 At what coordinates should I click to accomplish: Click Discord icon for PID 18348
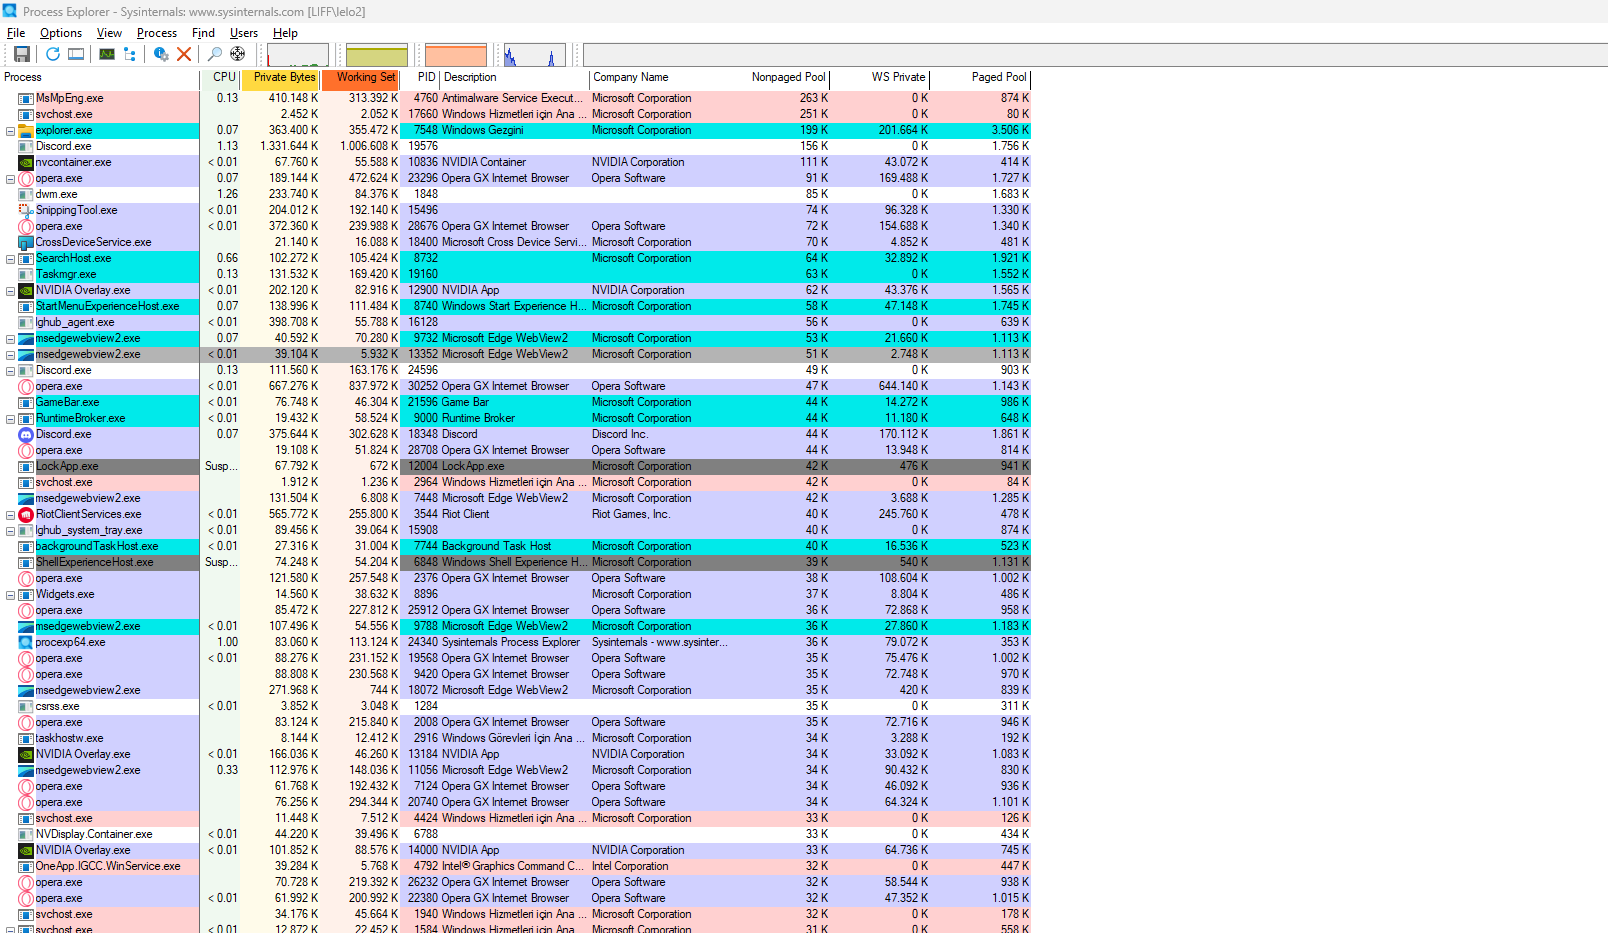tap(26, 434)
